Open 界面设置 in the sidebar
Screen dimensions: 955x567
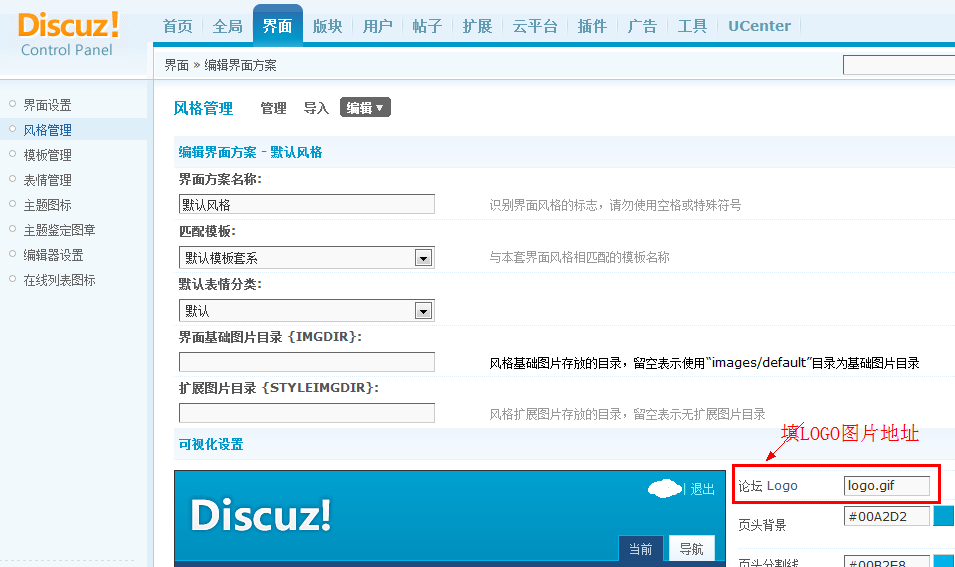48,105
